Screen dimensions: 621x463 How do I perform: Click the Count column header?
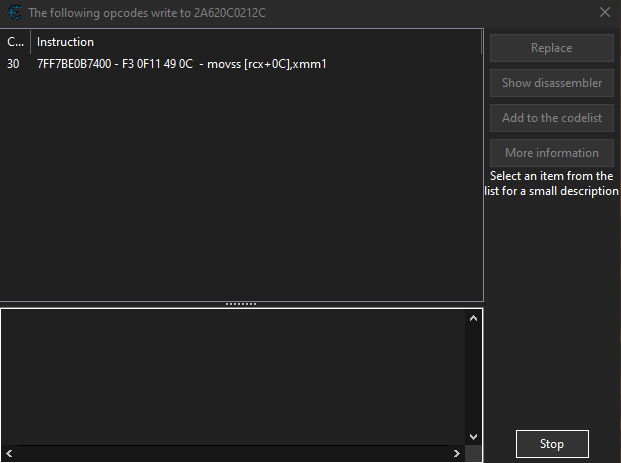[x=15, y=42]
